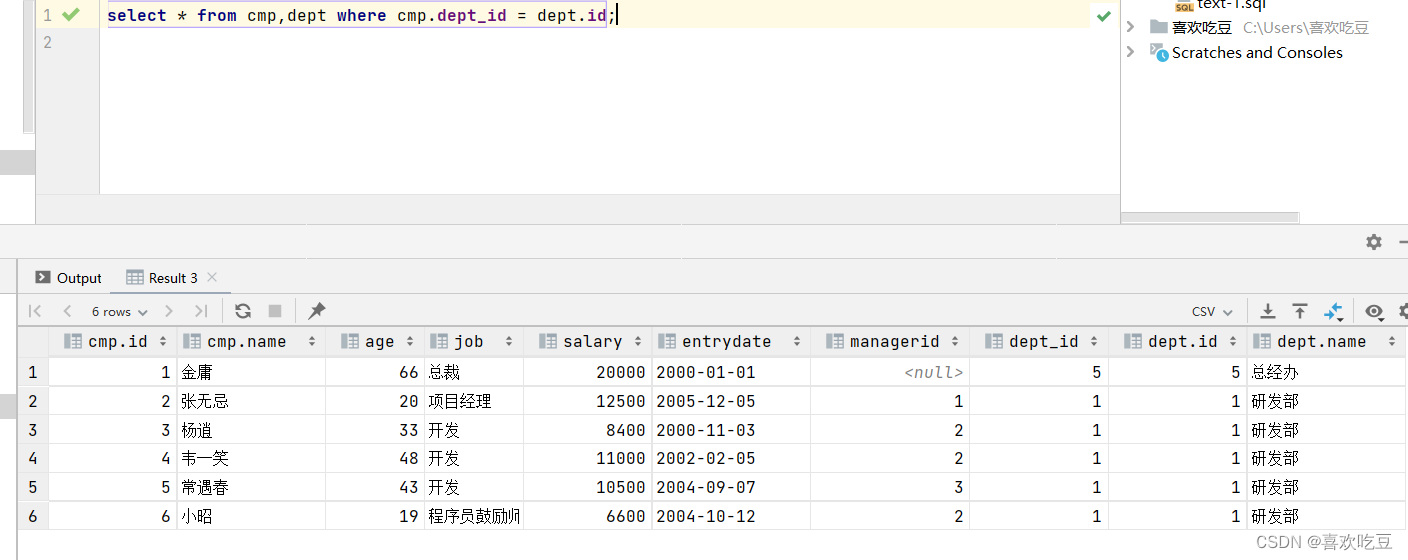Viewport: 1408px width, 560px height.
Task: Click the Scratches and Consoles icon
Action: 1160,53
